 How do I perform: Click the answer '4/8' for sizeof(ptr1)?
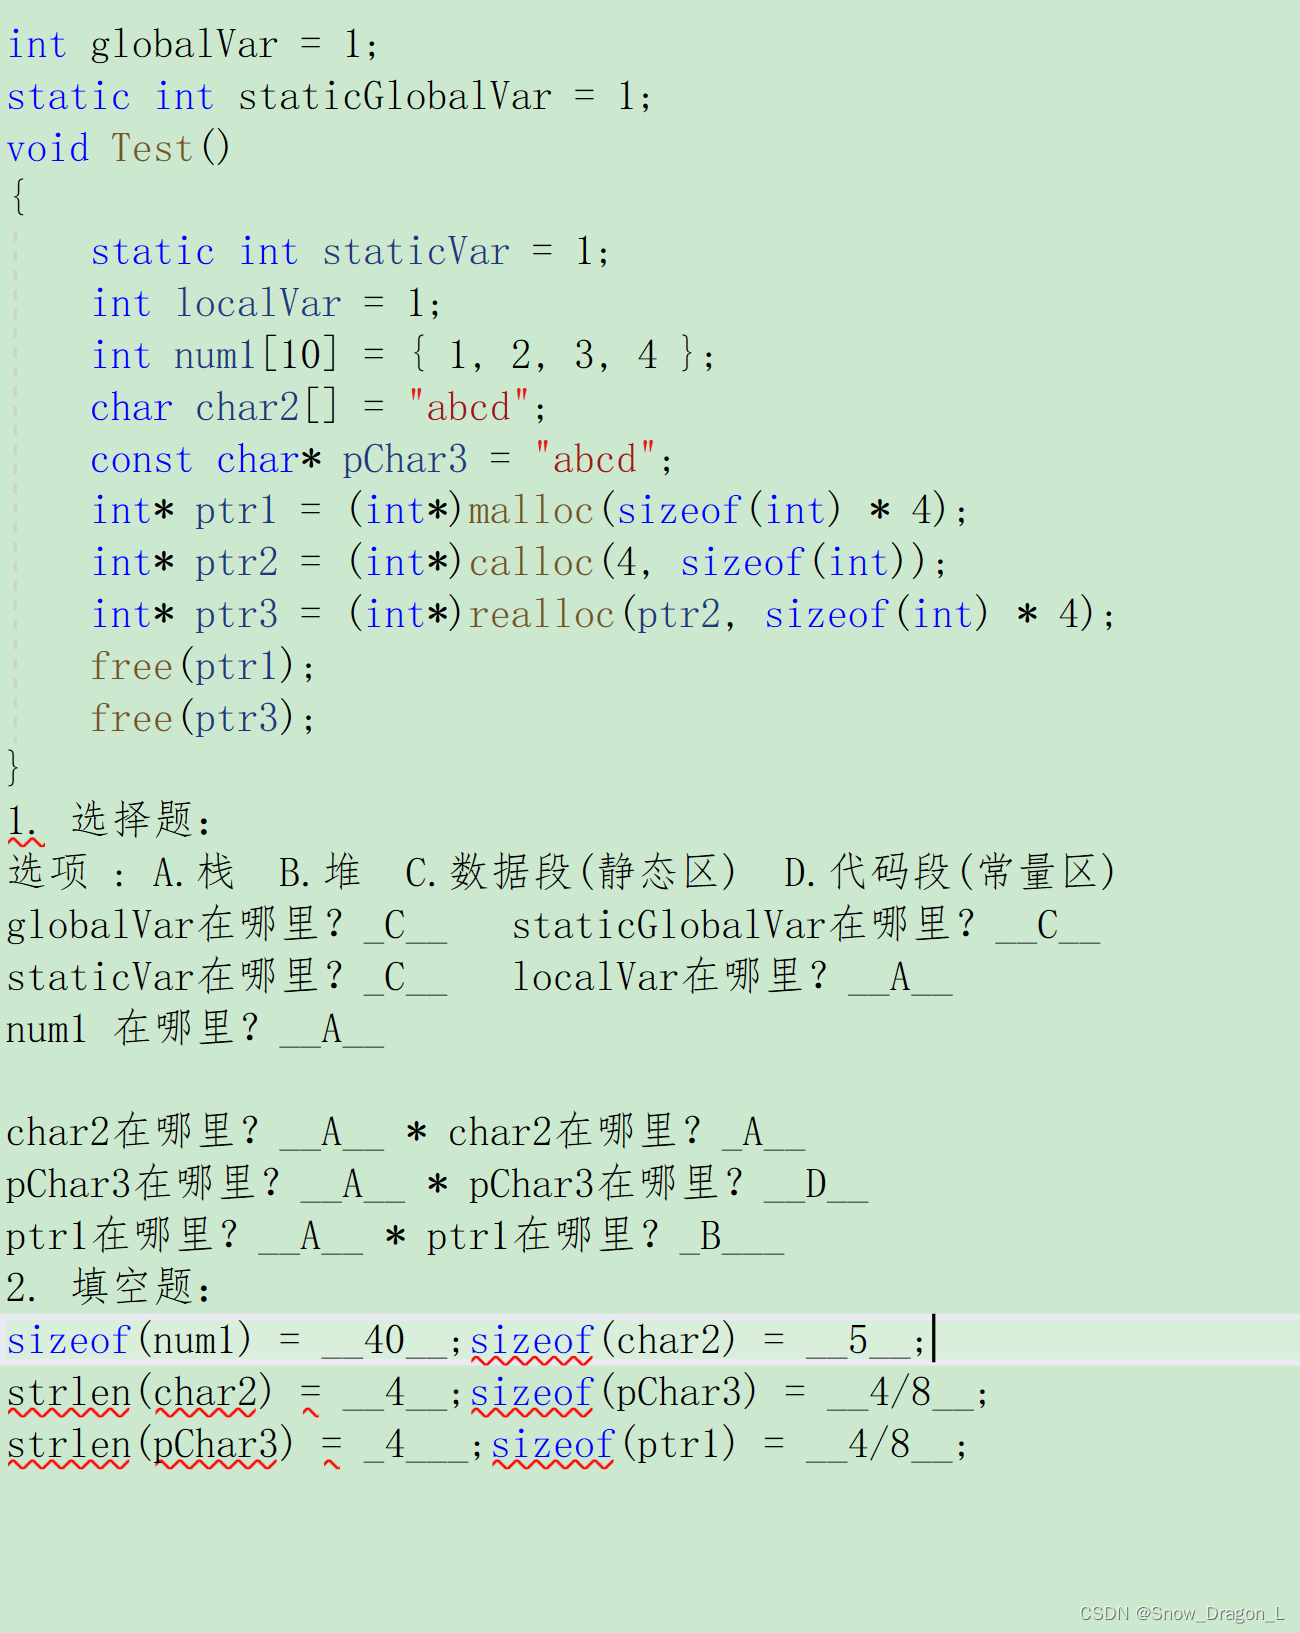(x=879, y=1444)
